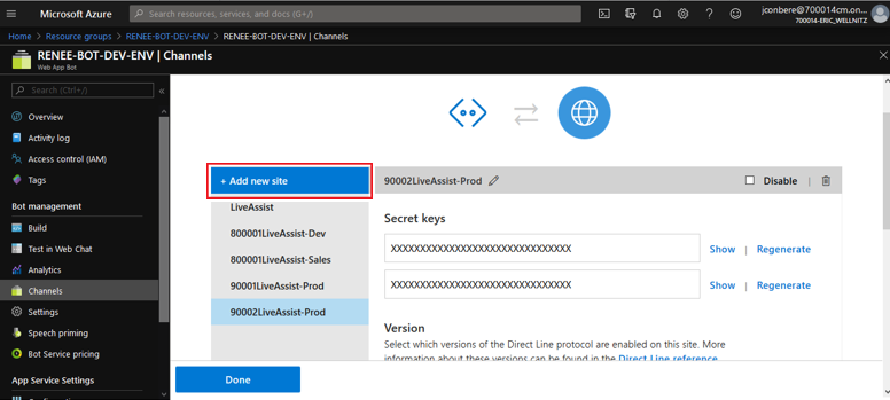Viewport: 890px width, 400px height.
Task: Click the bot icon in channel header
Action: (468, 112)
